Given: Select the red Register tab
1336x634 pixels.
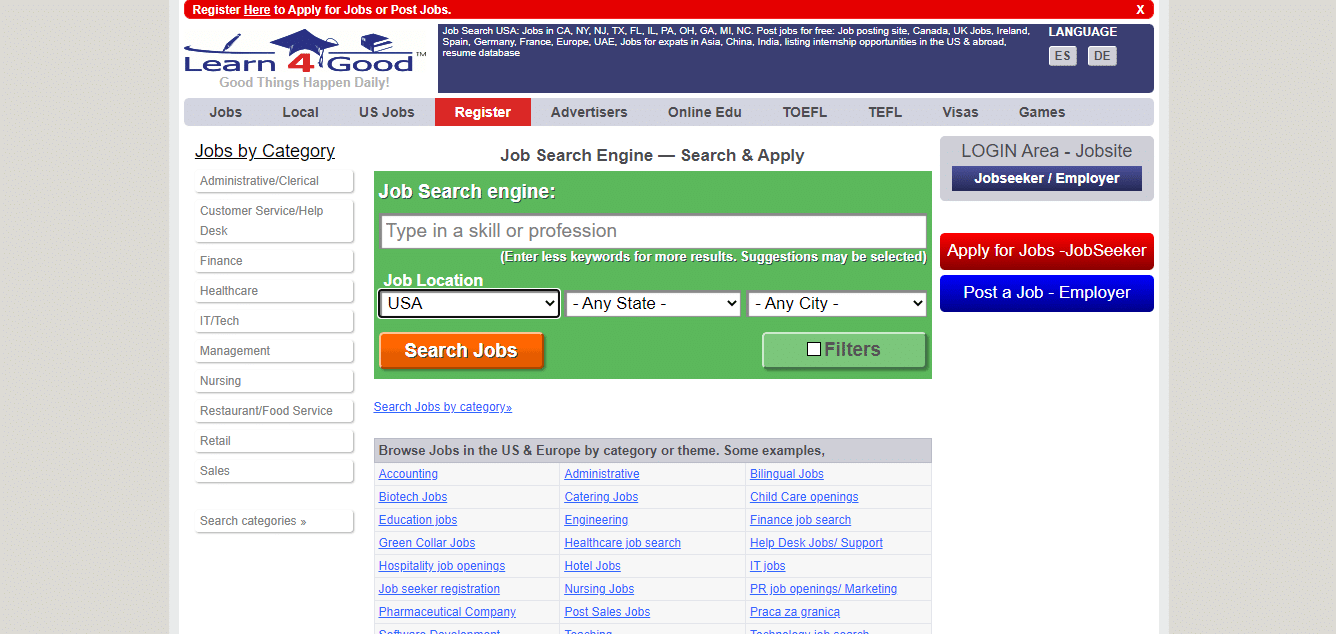Looking at the screenshot, I should click(x=483, y=112).
